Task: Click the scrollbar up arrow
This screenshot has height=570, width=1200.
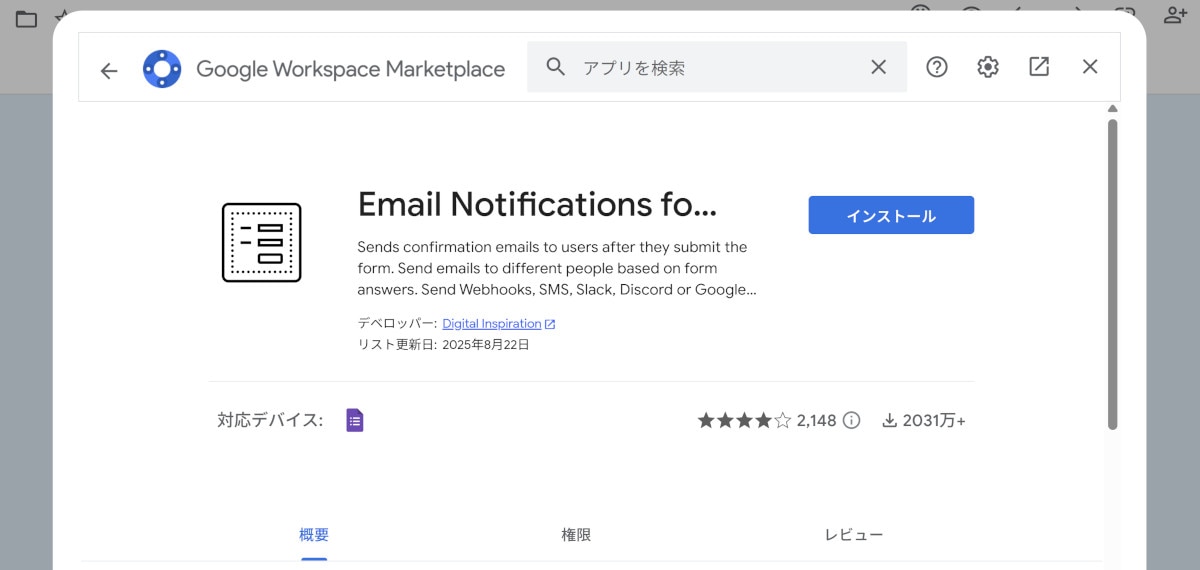Action: (1112, 108)
